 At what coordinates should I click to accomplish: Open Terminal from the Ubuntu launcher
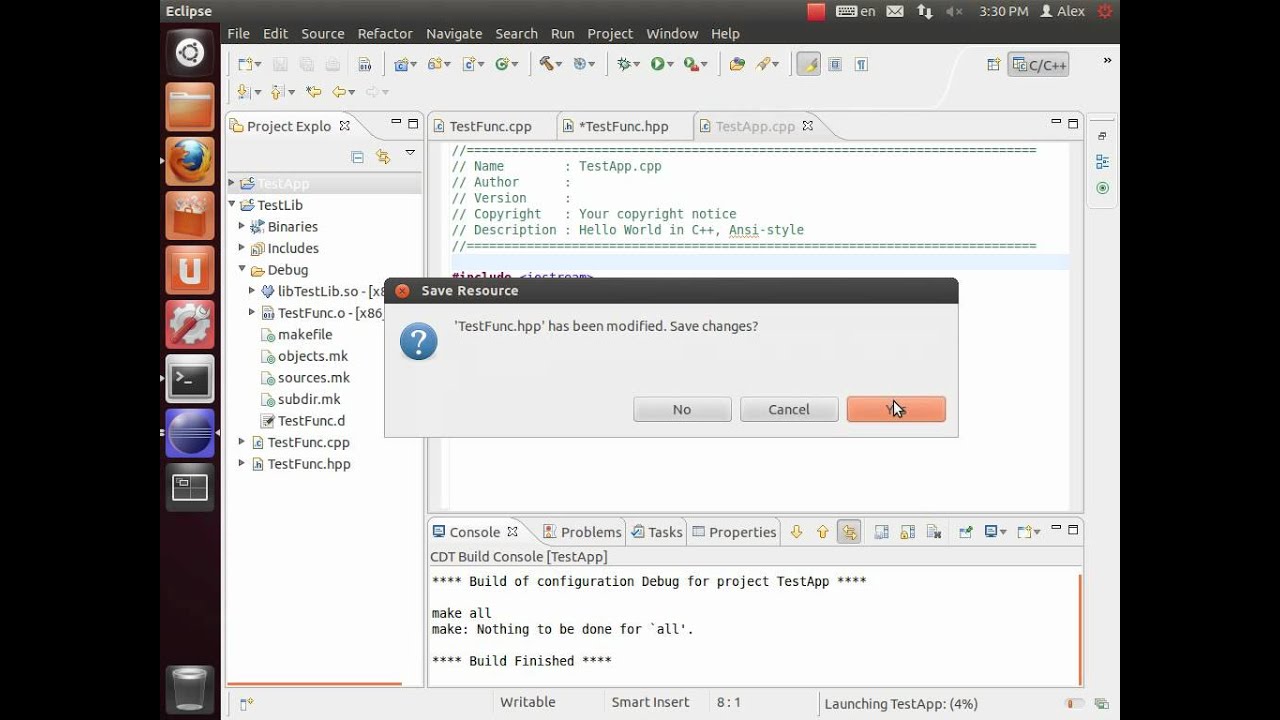click(x=190, y=379)
